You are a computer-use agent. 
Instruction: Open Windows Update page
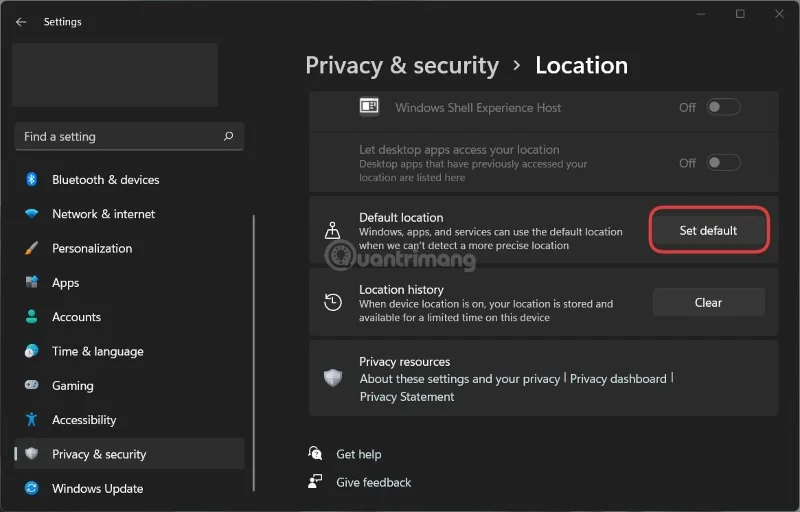pyautogui.click(x=129, y=488)
